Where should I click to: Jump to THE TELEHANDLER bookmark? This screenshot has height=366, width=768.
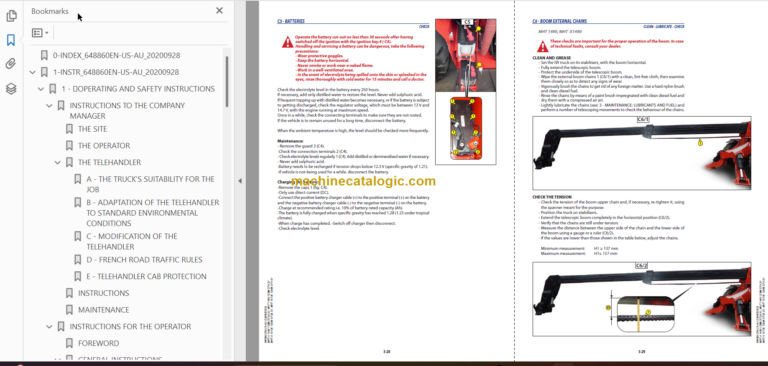(109, 162)
